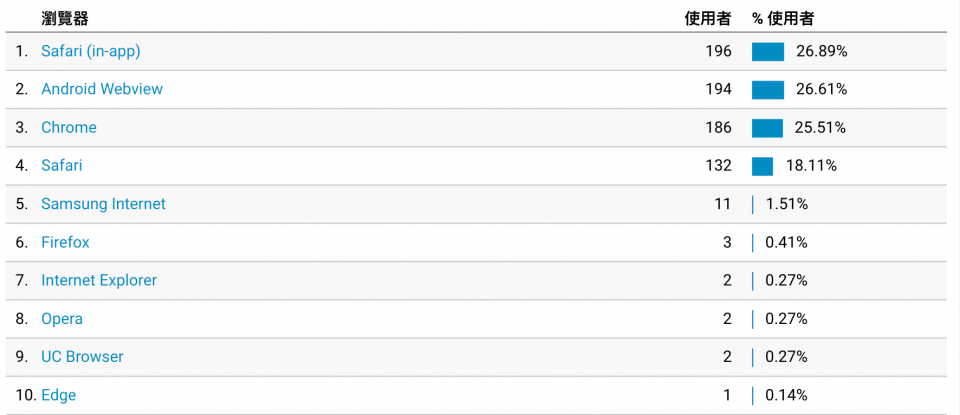The height and width of the screenshot is (415, 960).
Task: Click the blue bar for 26.89%
Action: (x=768, y=52)
